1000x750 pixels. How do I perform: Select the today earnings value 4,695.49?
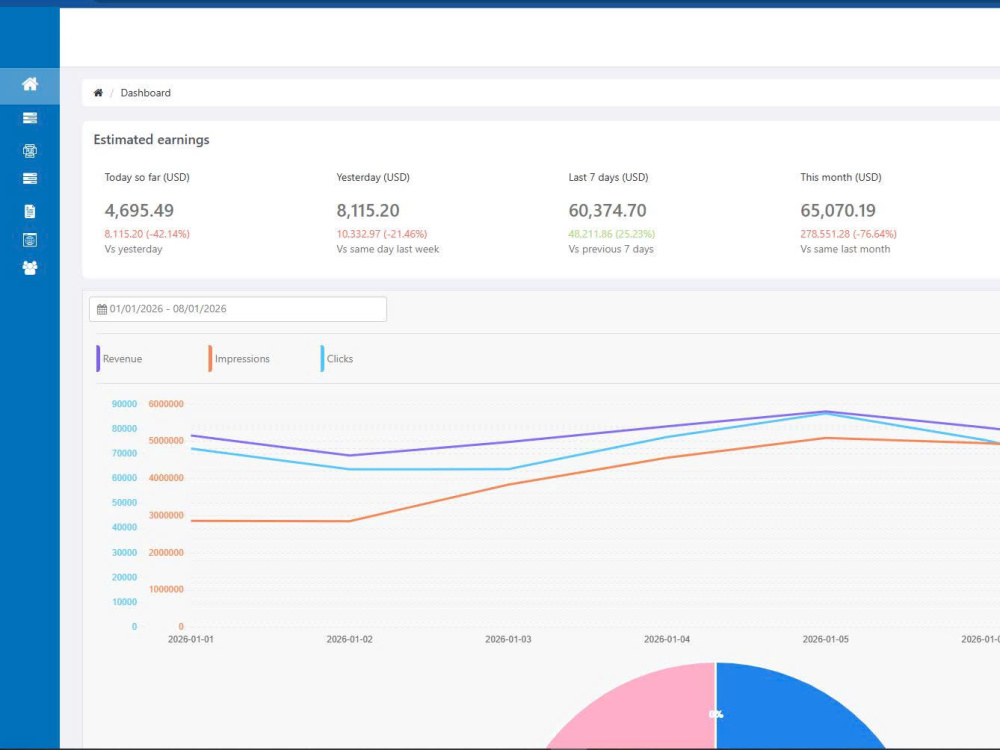pos(139,210)
